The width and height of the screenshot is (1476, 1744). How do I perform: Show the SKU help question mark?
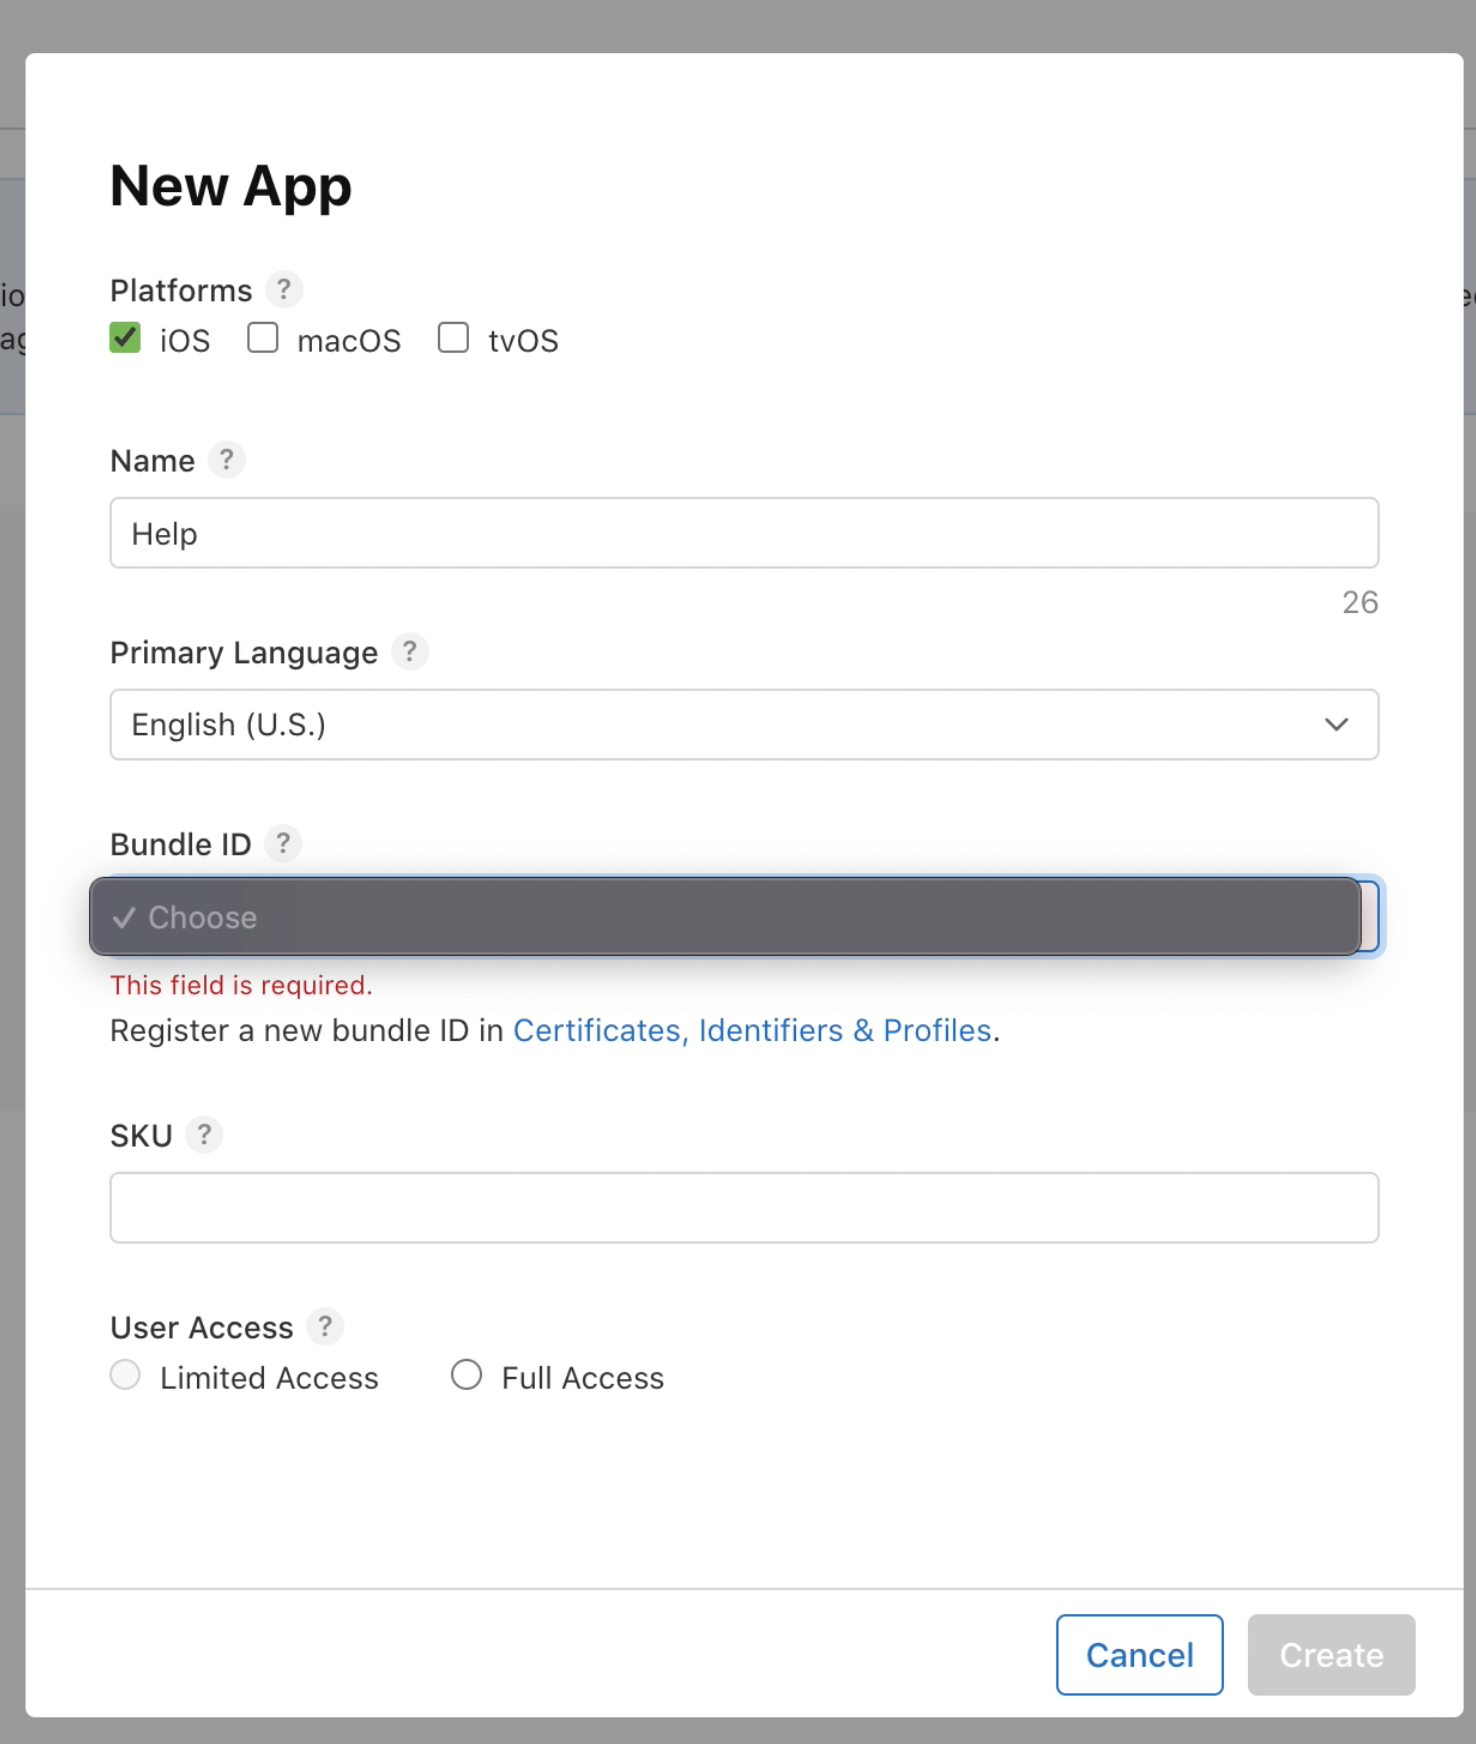click(x=204, y=1135)
